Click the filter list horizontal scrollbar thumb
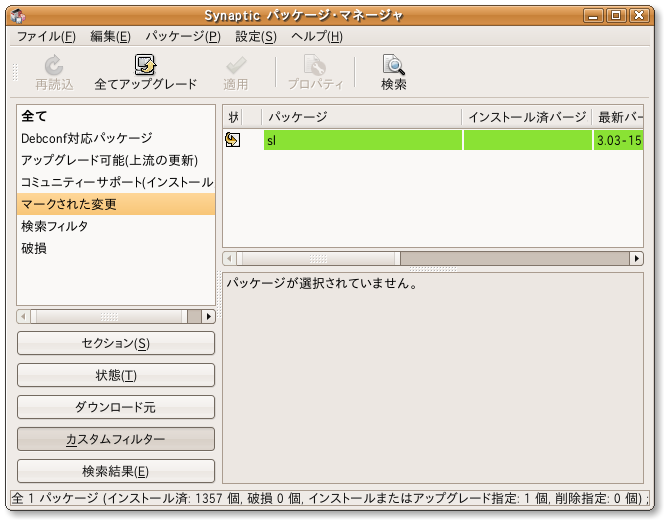The height and width of the screenshot is (520, 664). click(x=109, y=316)
